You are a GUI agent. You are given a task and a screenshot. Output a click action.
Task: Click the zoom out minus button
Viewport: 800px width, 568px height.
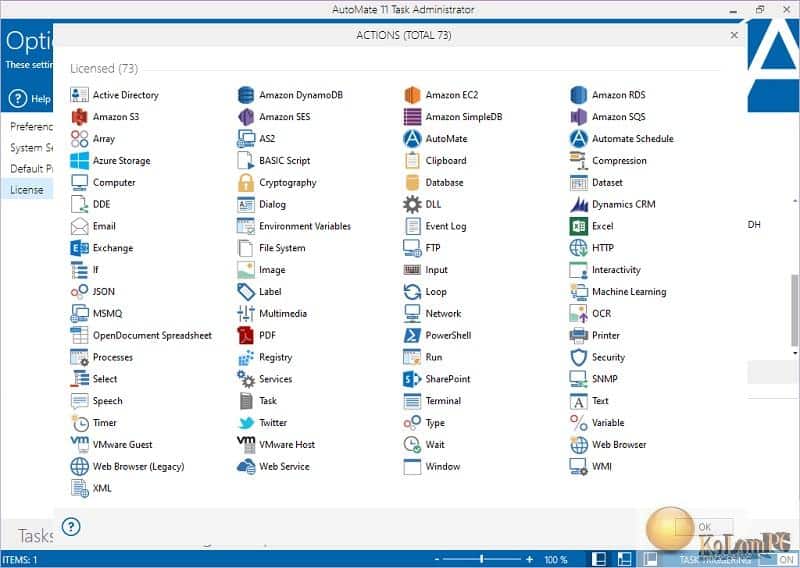tap(437, 559)
